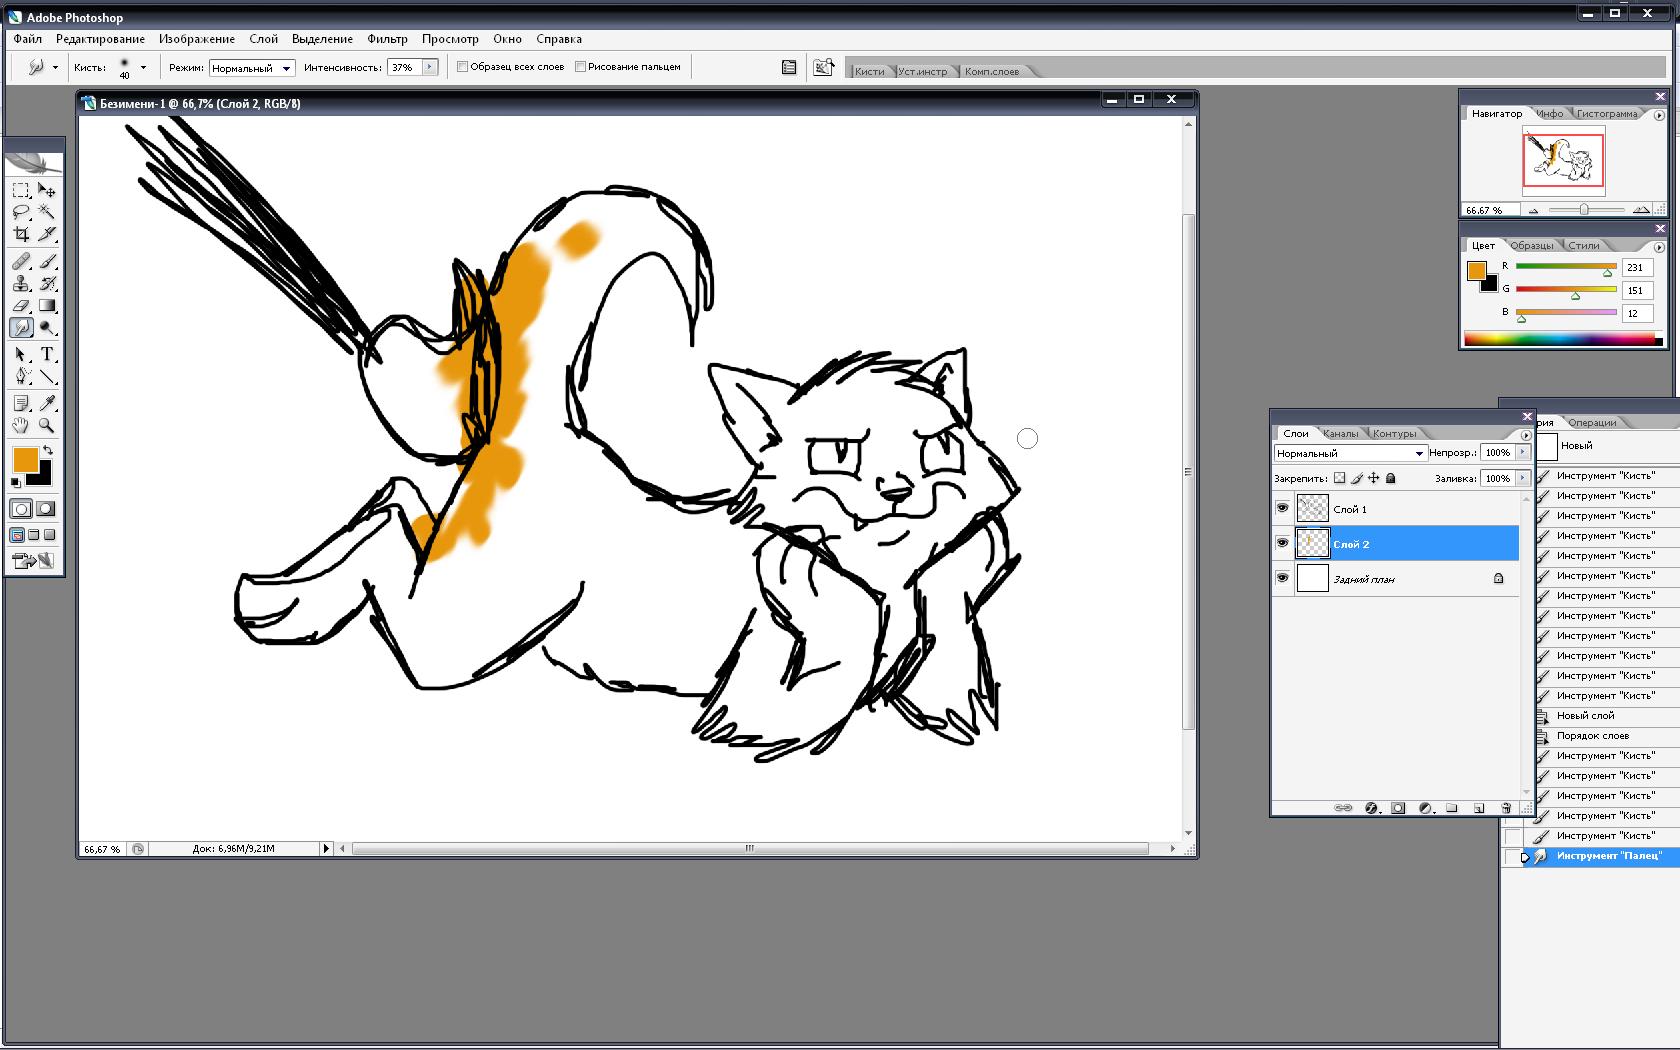Open the Режим mode dropdown in options bar
The image size is (1680, 1050).
tap(251, 68)
